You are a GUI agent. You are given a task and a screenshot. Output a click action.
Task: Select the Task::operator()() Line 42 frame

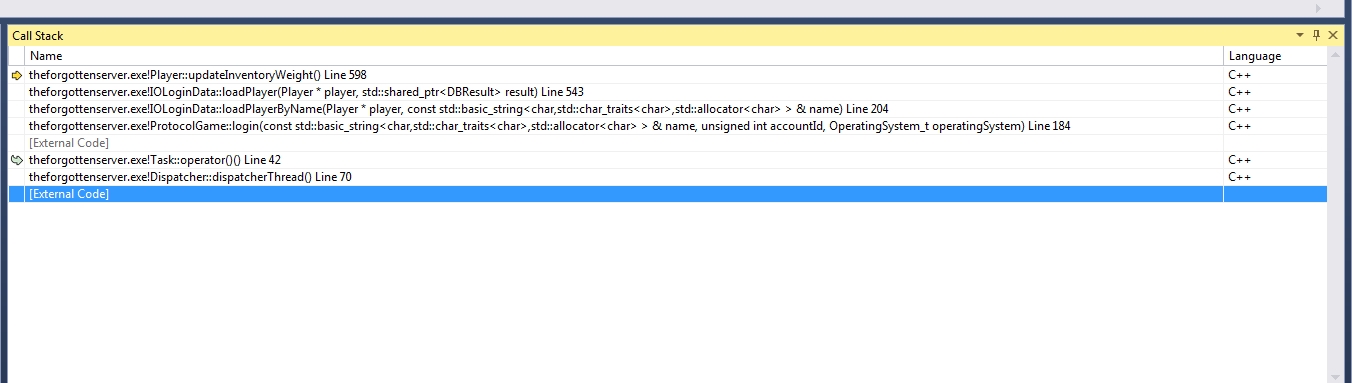coord(668,160)
